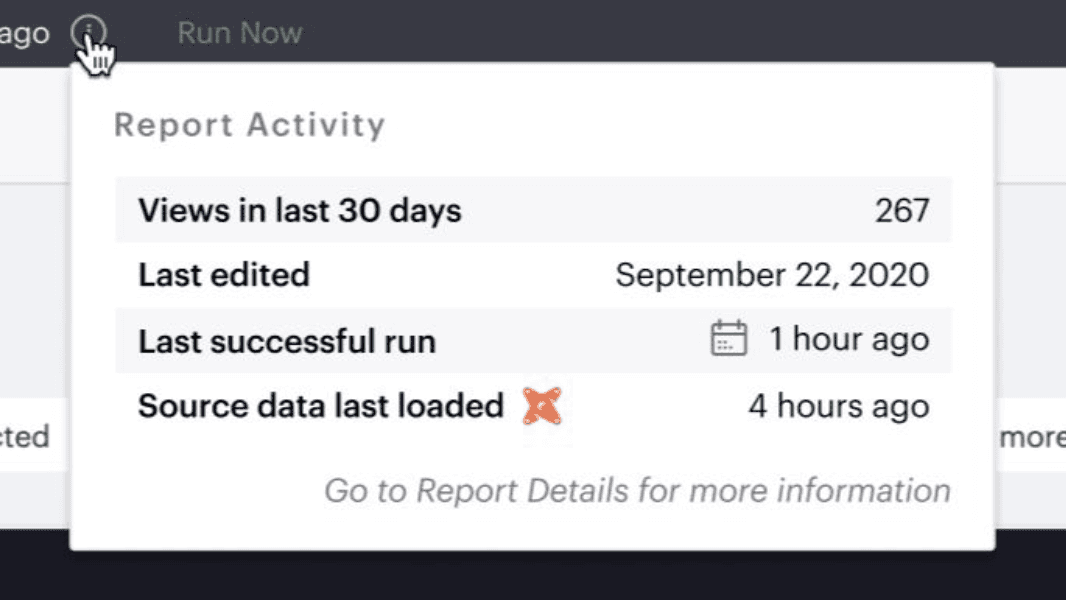Select the Last edited label

[224, 275]
